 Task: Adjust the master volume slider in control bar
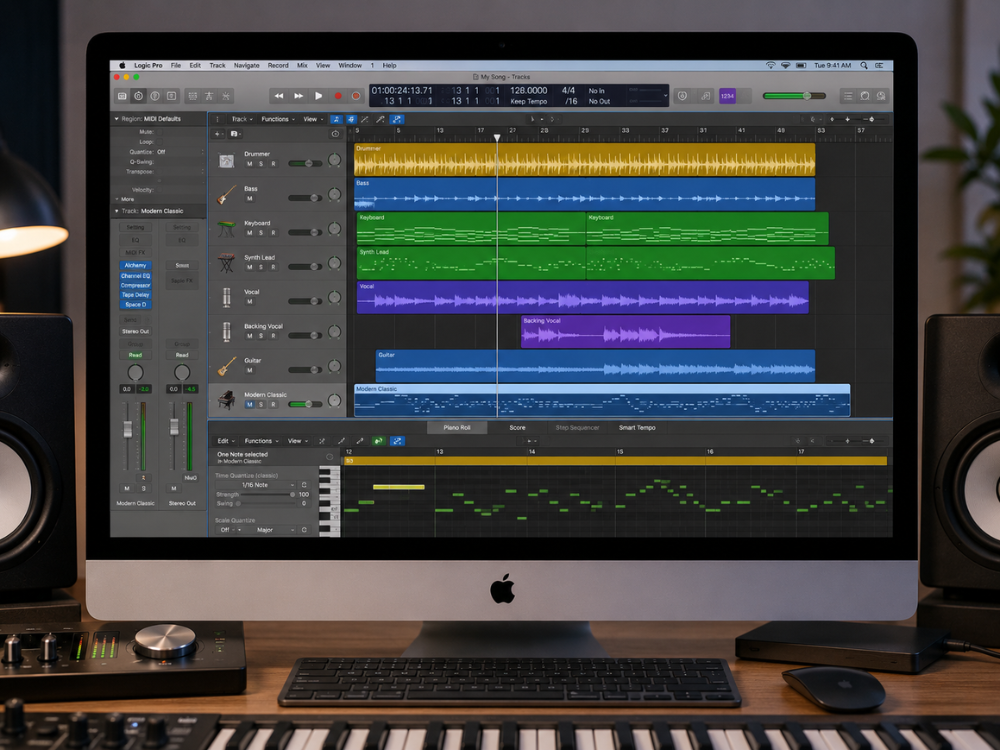coord(794,96)
